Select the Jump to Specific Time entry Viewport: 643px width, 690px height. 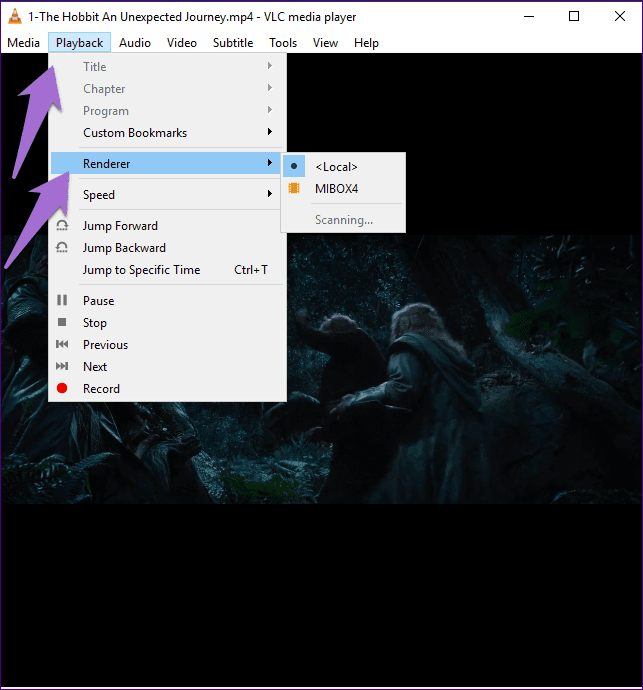(x=167, y=270)
